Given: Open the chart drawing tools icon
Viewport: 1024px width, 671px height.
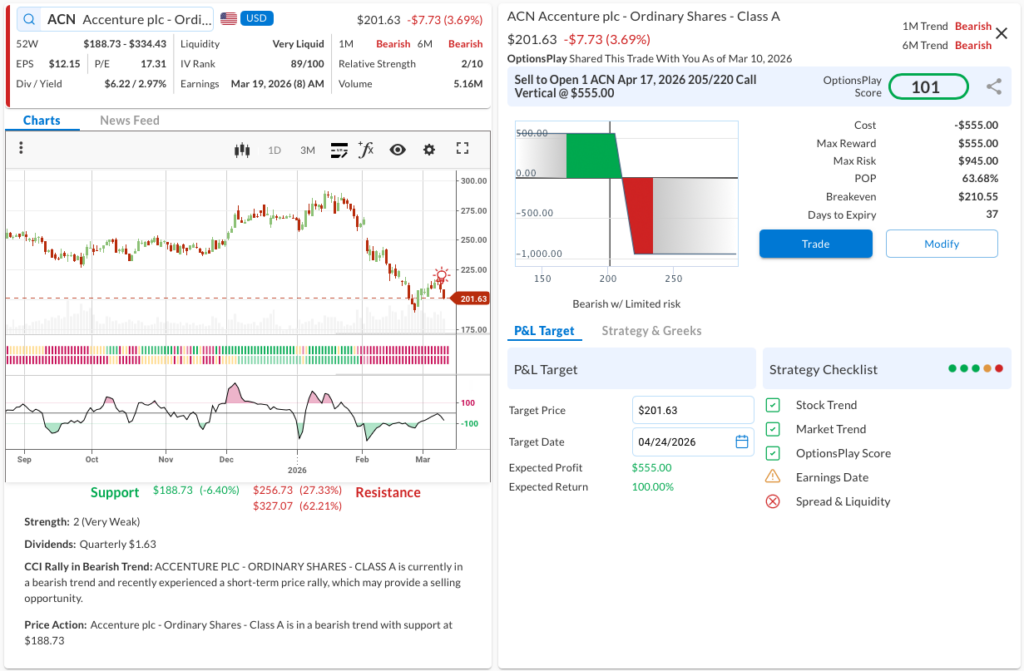Looking at the screenshot, I should pos(338,150).
